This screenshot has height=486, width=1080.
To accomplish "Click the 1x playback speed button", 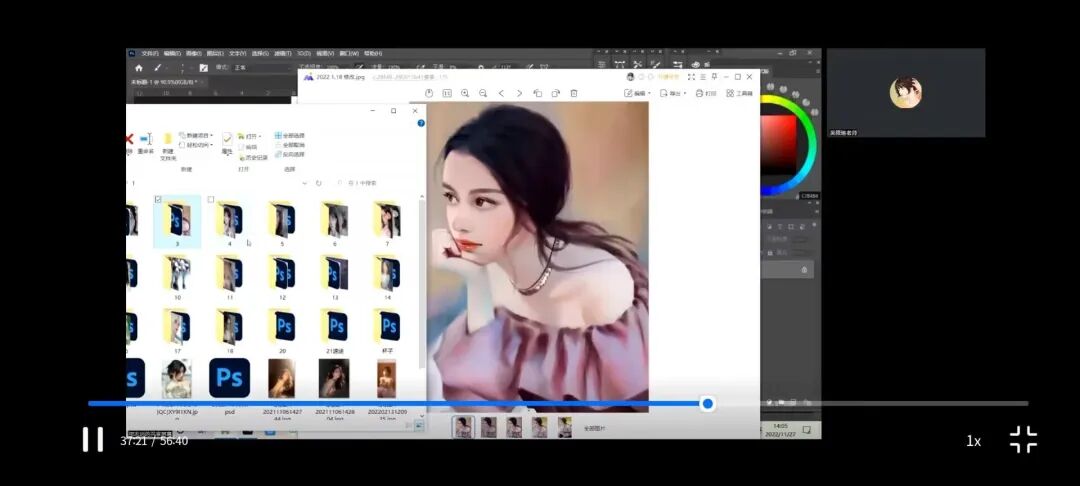I will [973, 441].
